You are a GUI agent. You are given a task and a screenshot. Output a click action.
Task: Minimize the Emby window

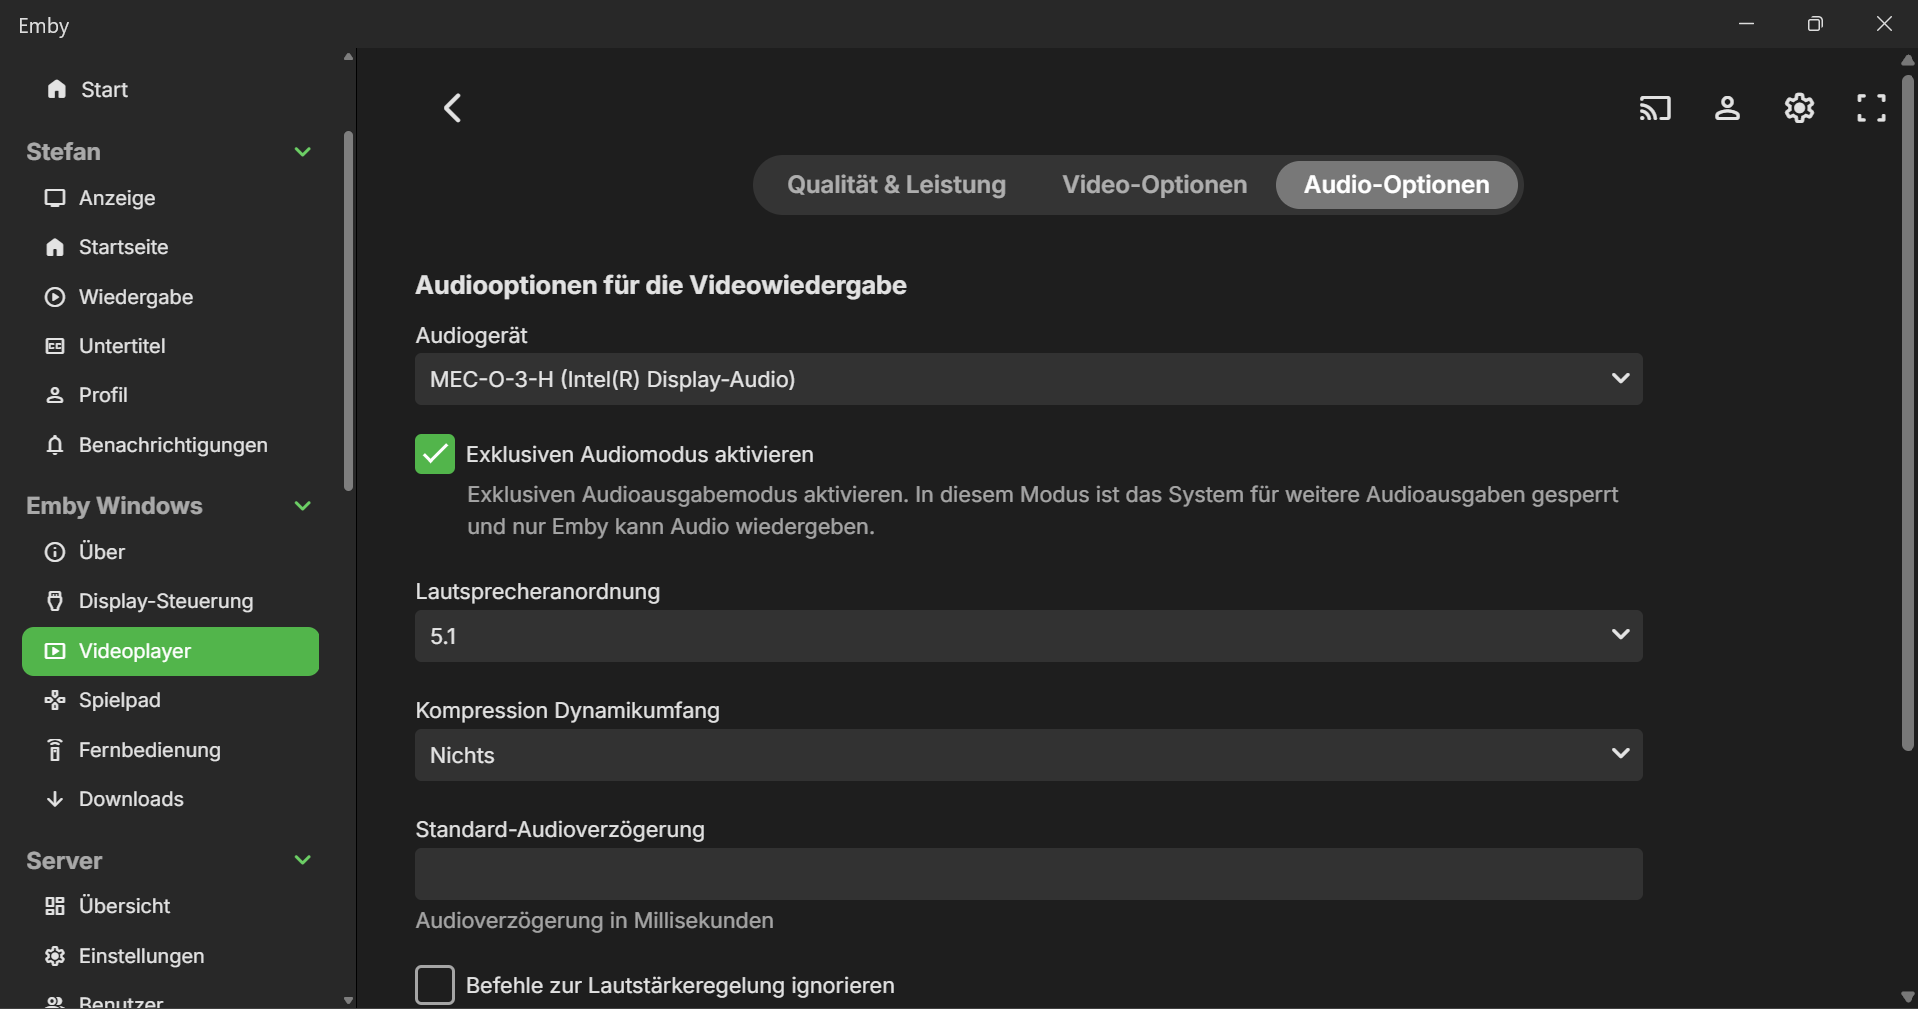pos(1746,24)
